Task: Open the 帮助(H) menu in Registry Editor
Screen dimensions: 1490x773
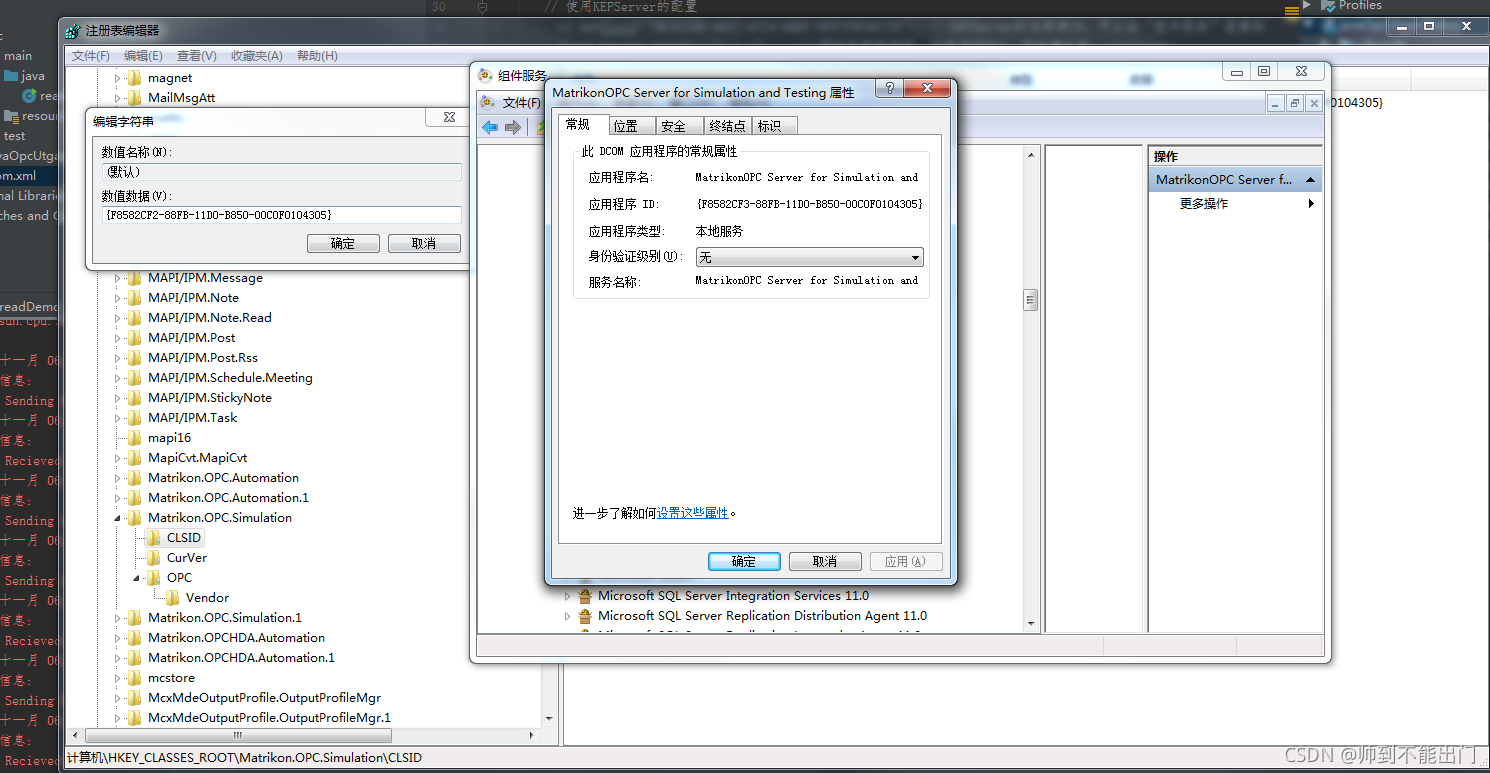Action: coord(317,56)
